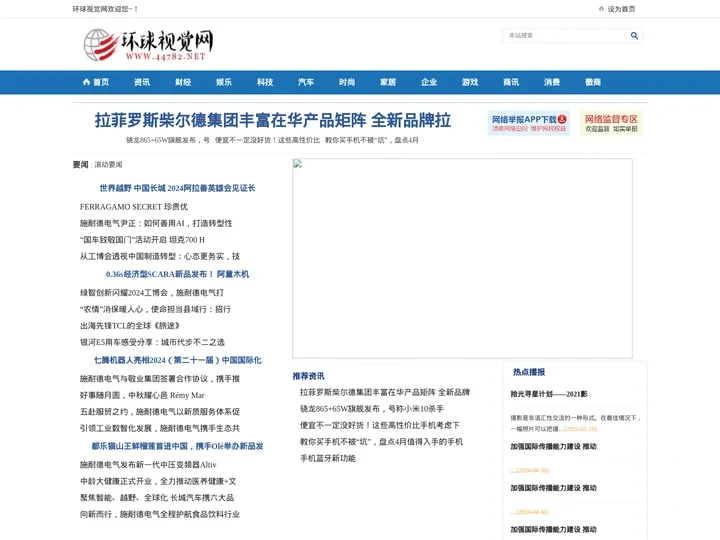Select the 要闻 tab
This screenshot has height=540, width=720.
(80, 164)
